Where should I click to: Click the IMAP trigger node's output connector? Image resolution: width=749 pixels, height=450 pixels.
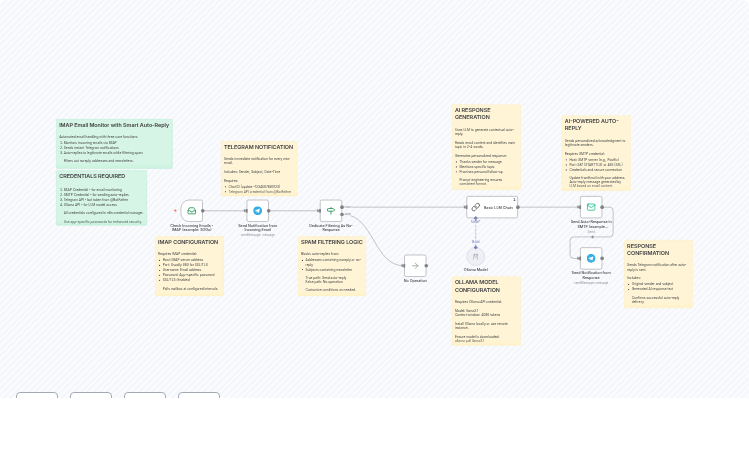[204, 211]
